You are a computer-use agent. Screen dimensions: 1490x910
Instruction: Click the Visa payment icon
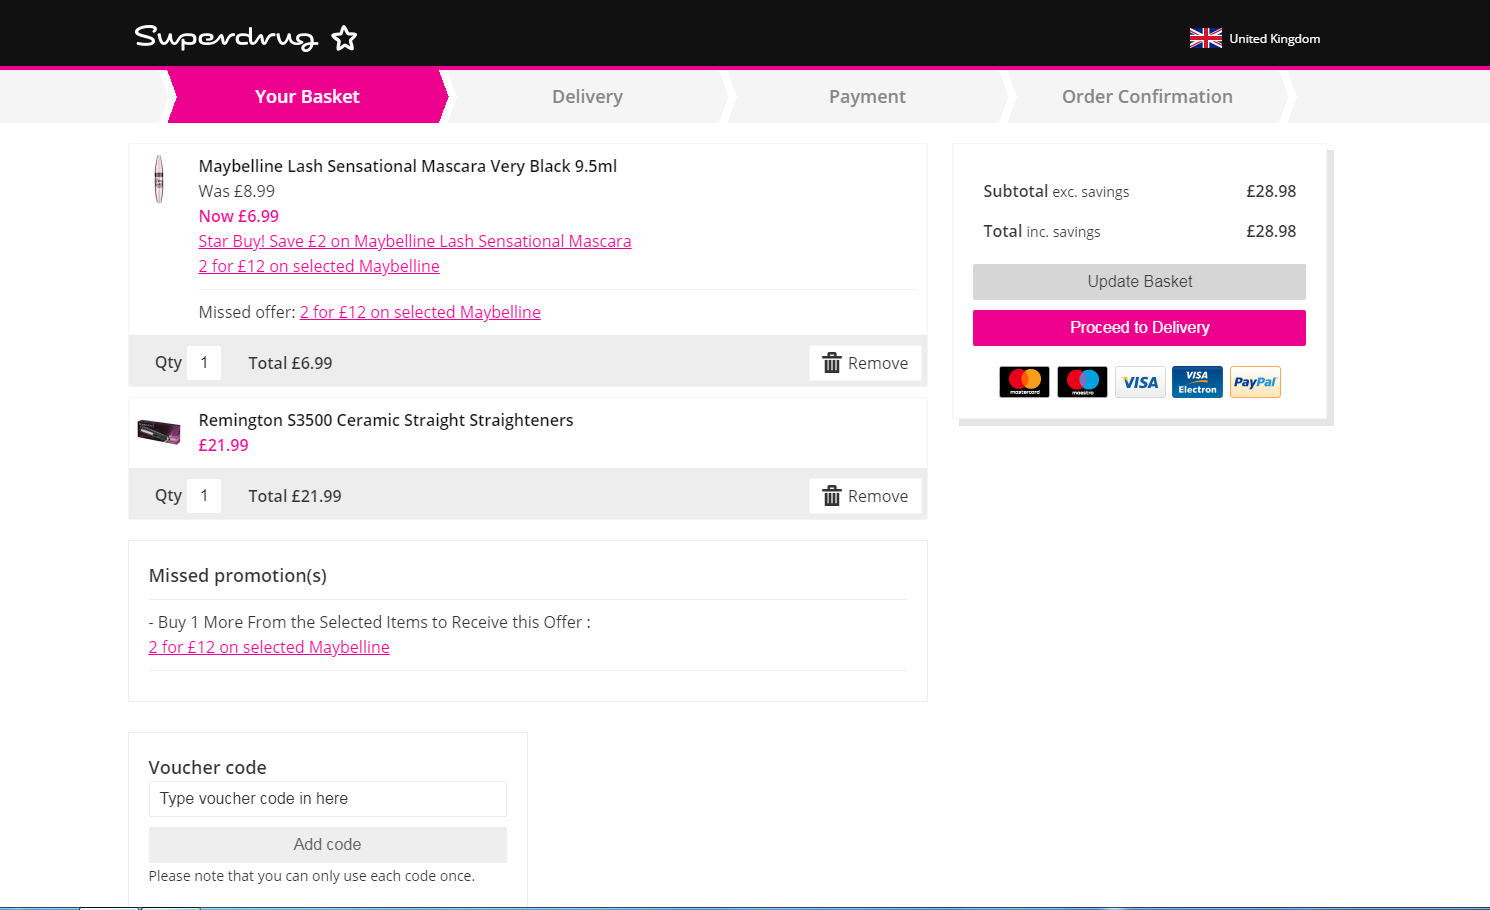[x=1140, y=382]
